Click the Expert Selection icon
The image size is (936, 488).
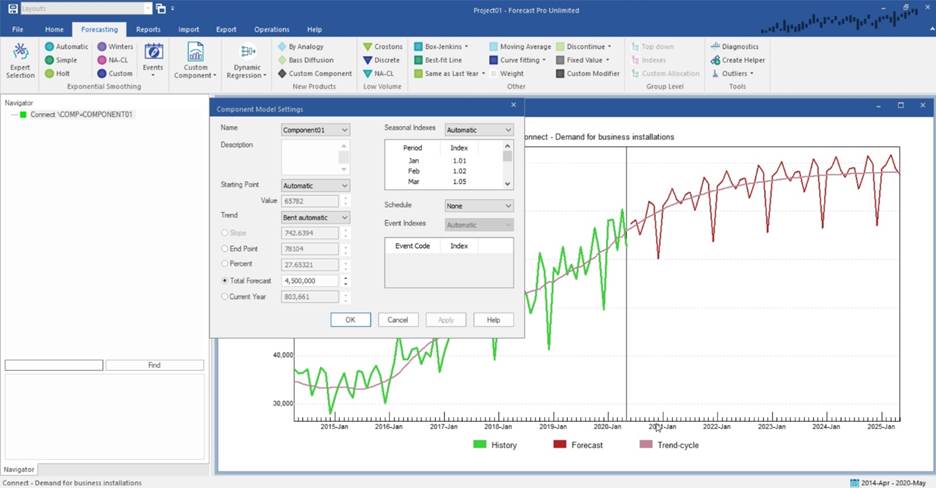[x=19, y=57]
